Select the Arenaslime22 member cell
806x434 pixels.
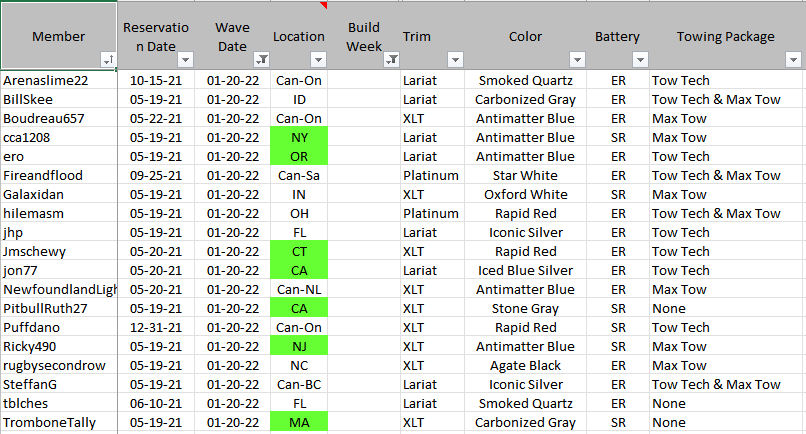coord(58,80)
